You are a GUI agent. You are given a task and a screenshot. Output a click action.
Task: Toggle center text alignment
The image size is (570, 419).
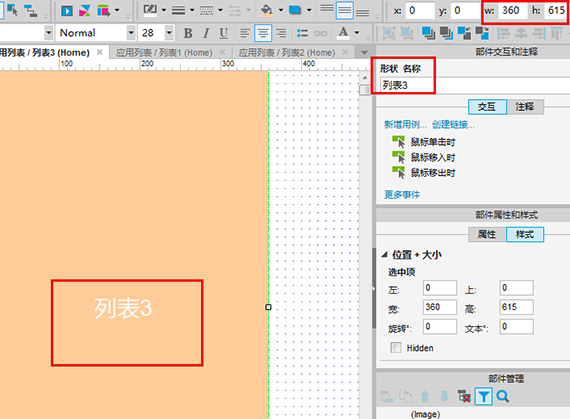(x=263, y=33)
